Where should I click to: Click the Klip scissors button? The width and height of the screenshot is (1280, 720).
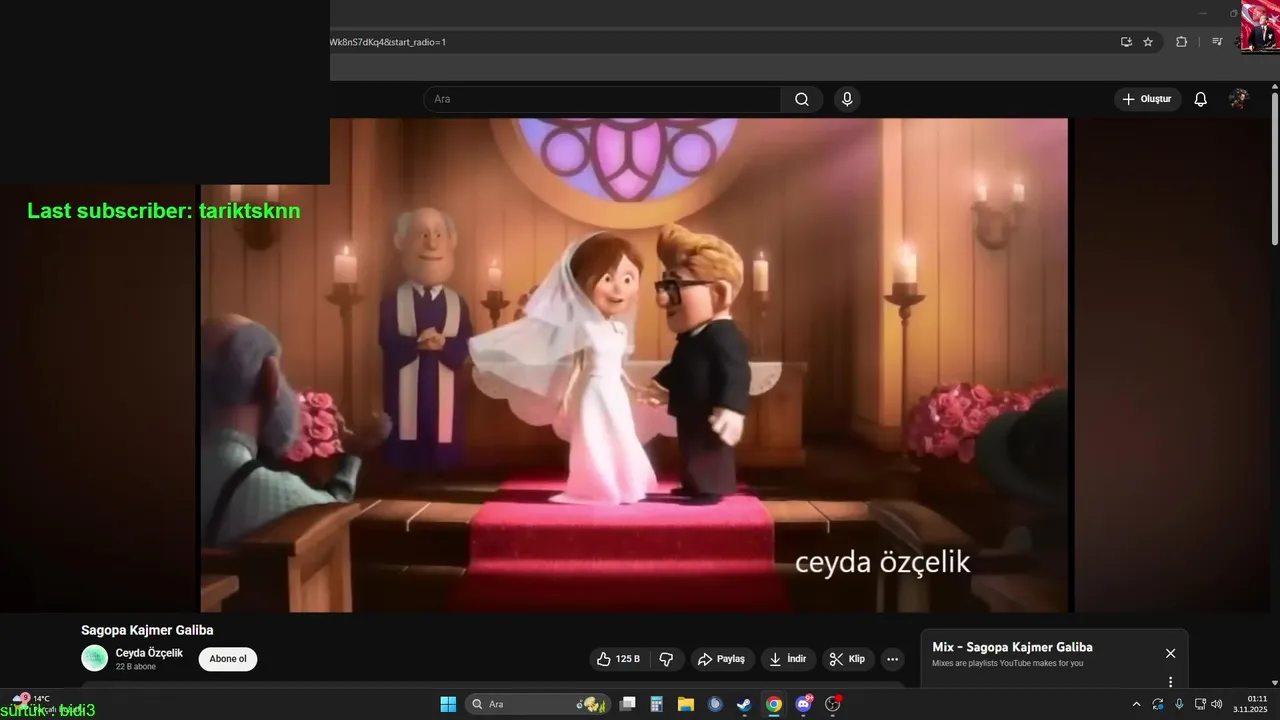point(848,659)
